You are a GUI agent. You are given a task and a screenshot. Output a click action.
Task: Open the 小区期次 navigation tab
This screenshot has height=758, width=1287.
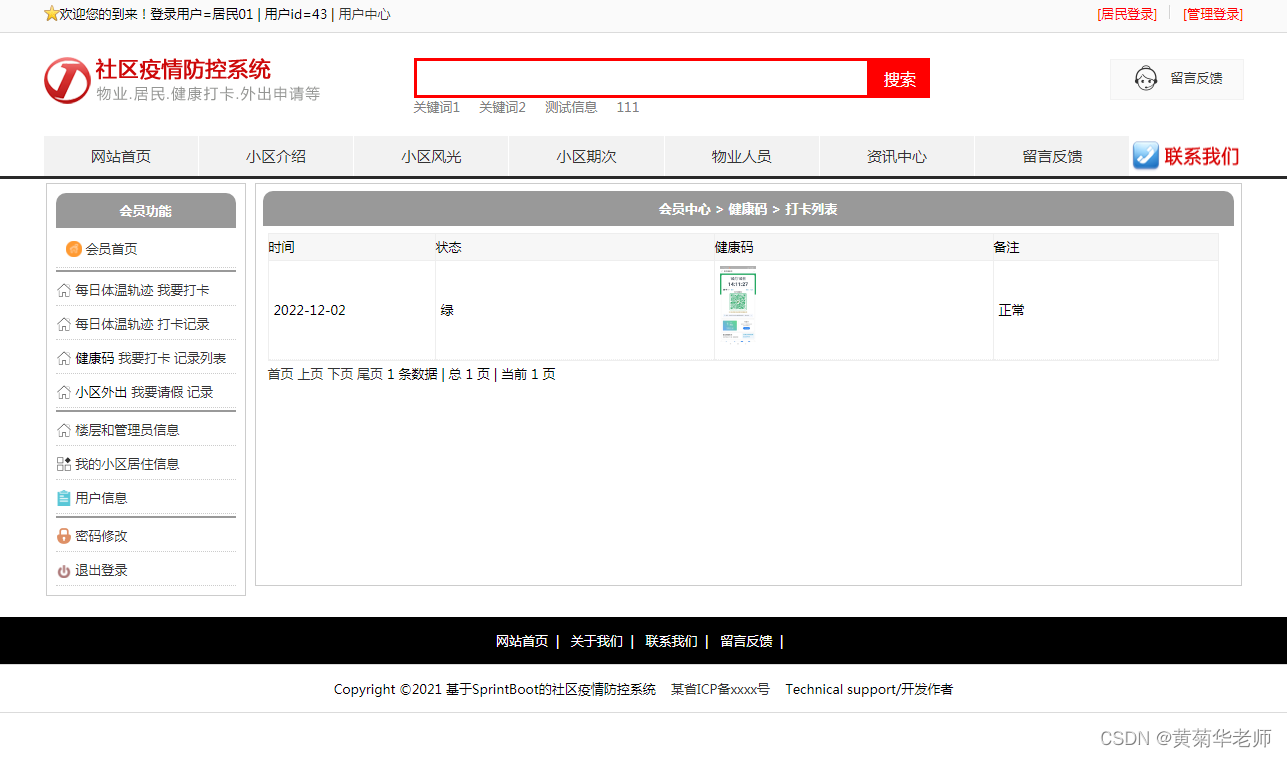click(x=586, y=156)
